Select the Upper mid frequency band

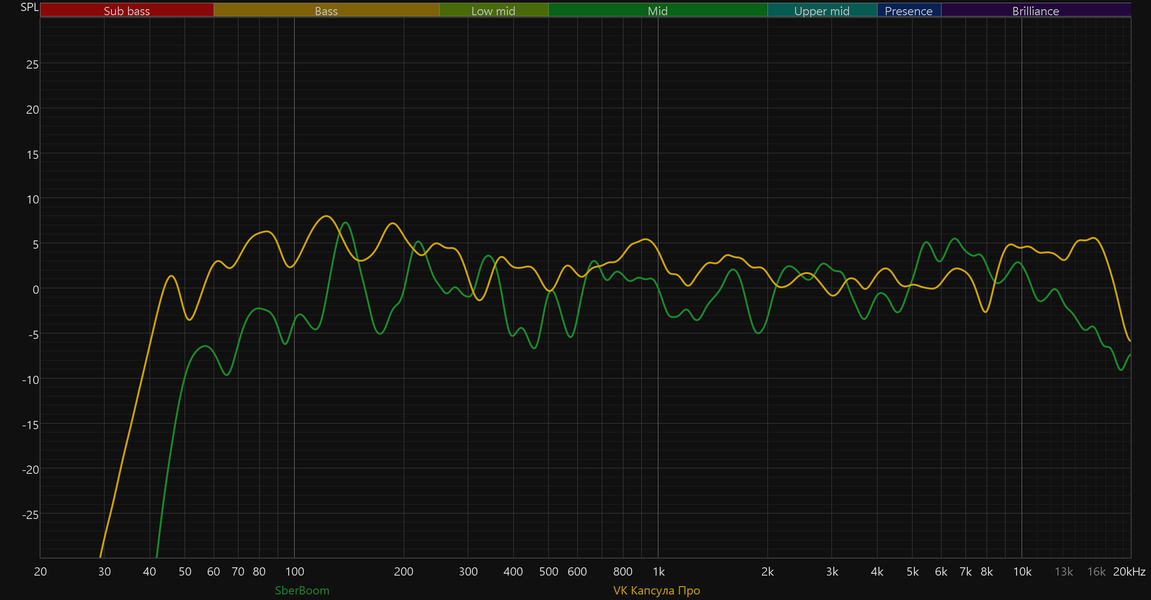[x=822, y=10]
